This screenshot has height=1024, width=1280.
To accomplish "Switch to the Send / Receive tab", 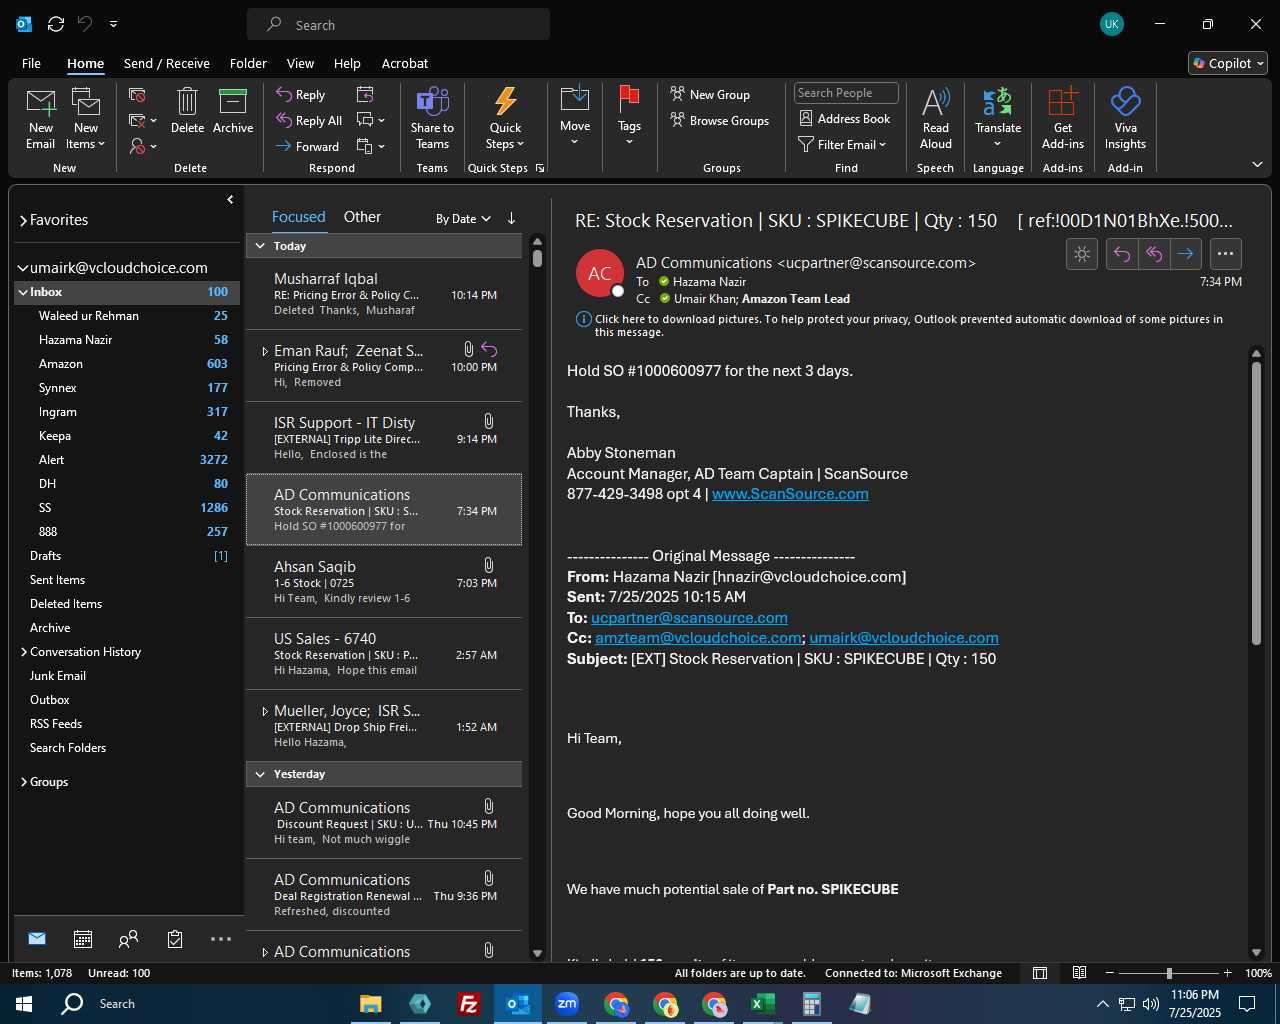I will tap(167, 63).
